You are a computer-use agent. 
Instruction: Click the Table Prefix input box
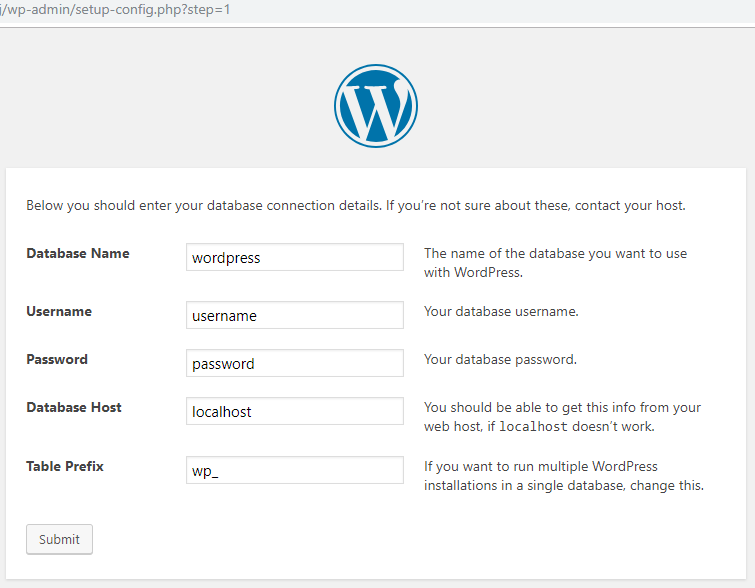point(295,470)
